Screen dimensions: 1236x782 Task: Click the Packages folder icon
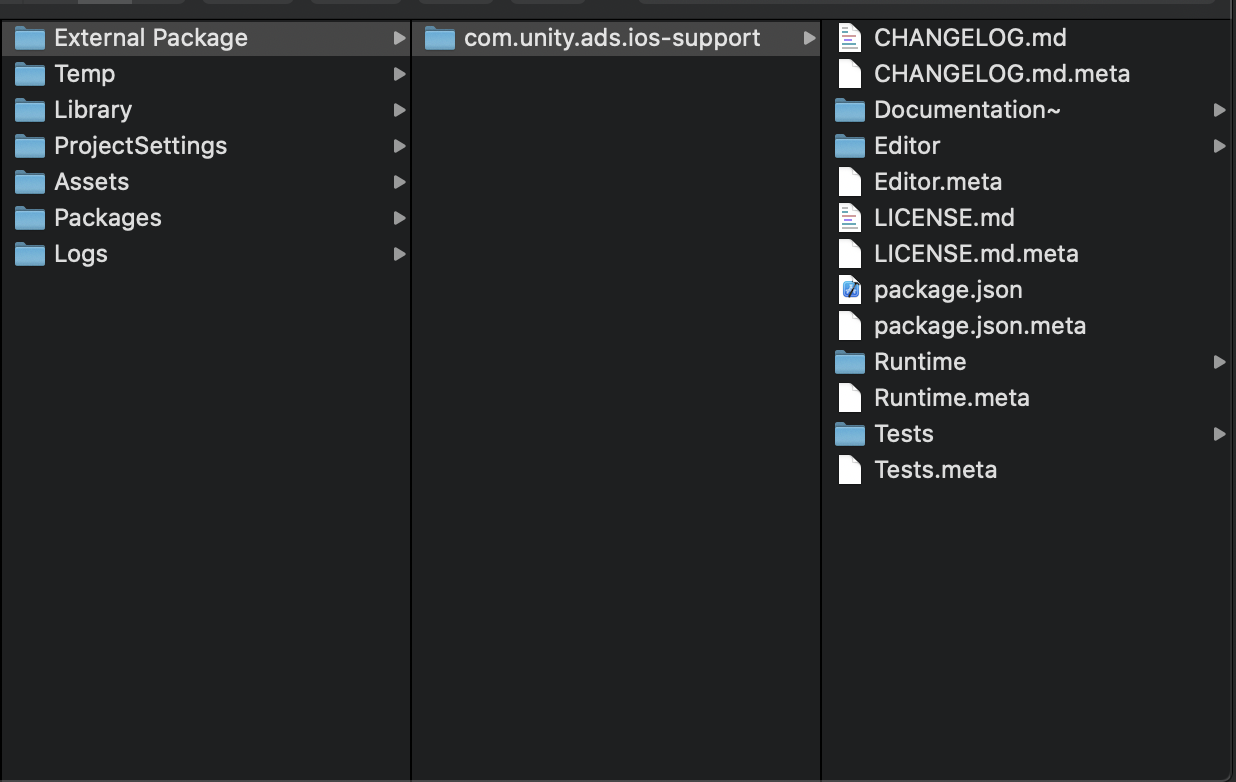30,218
